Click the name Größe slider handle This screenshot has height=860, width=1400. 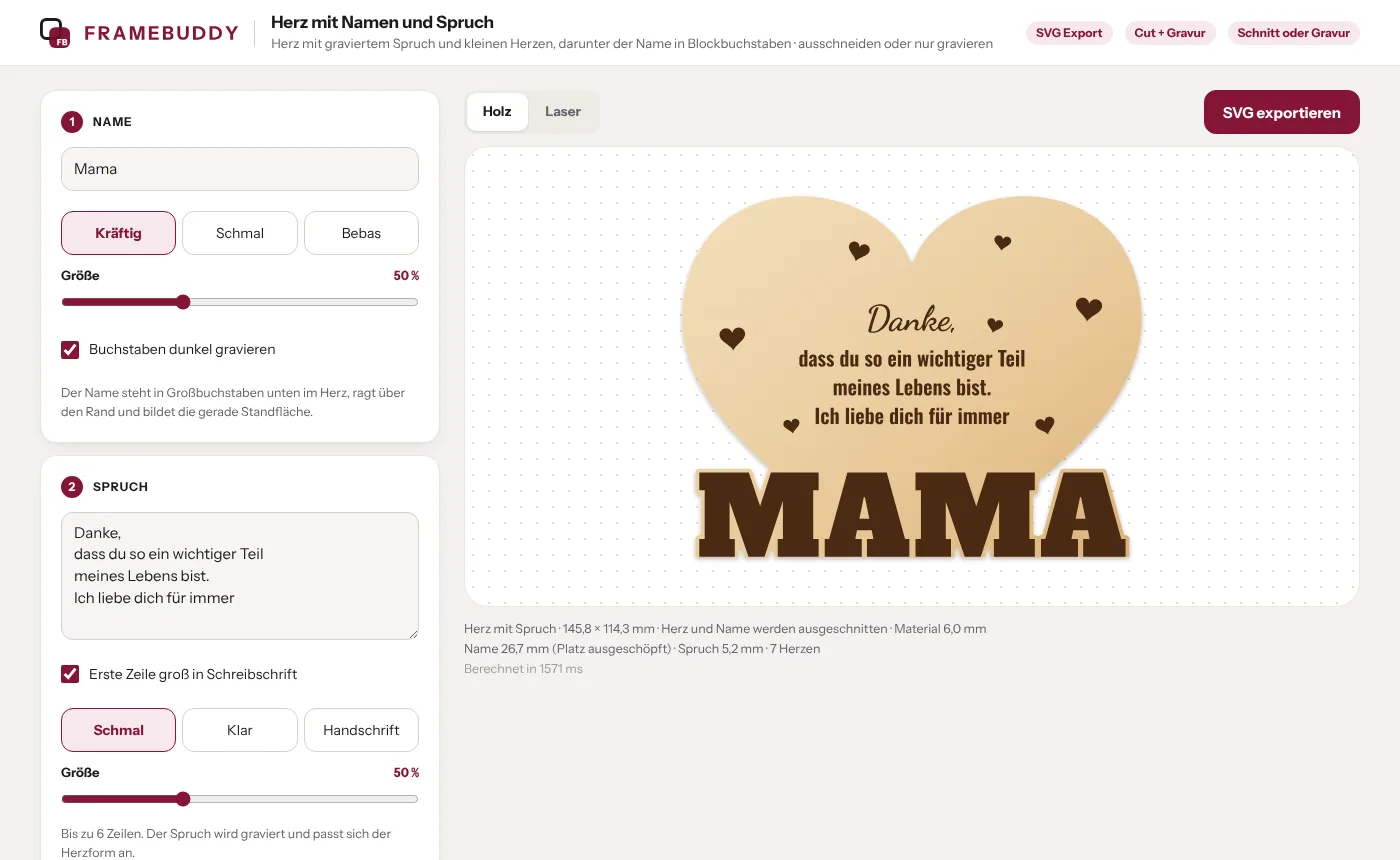[x=183, y=302]
